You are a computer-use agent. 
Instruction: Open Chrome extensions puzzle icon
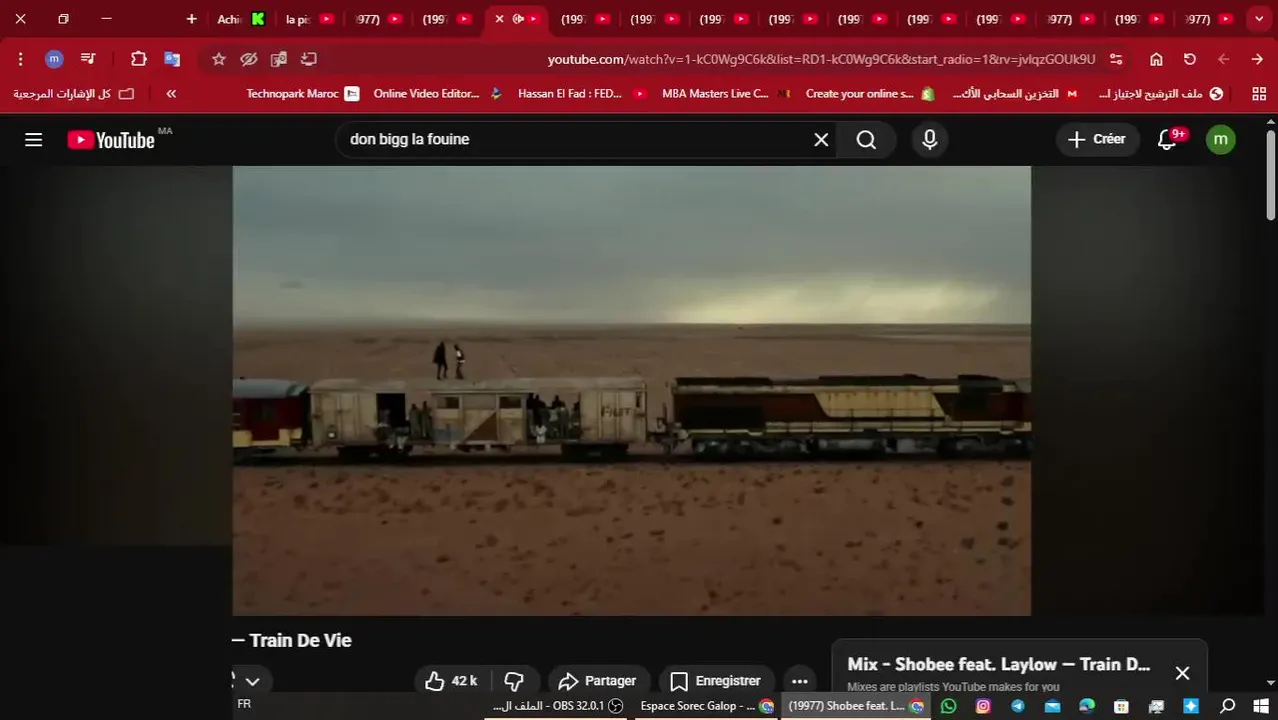(x=139, y=59)
